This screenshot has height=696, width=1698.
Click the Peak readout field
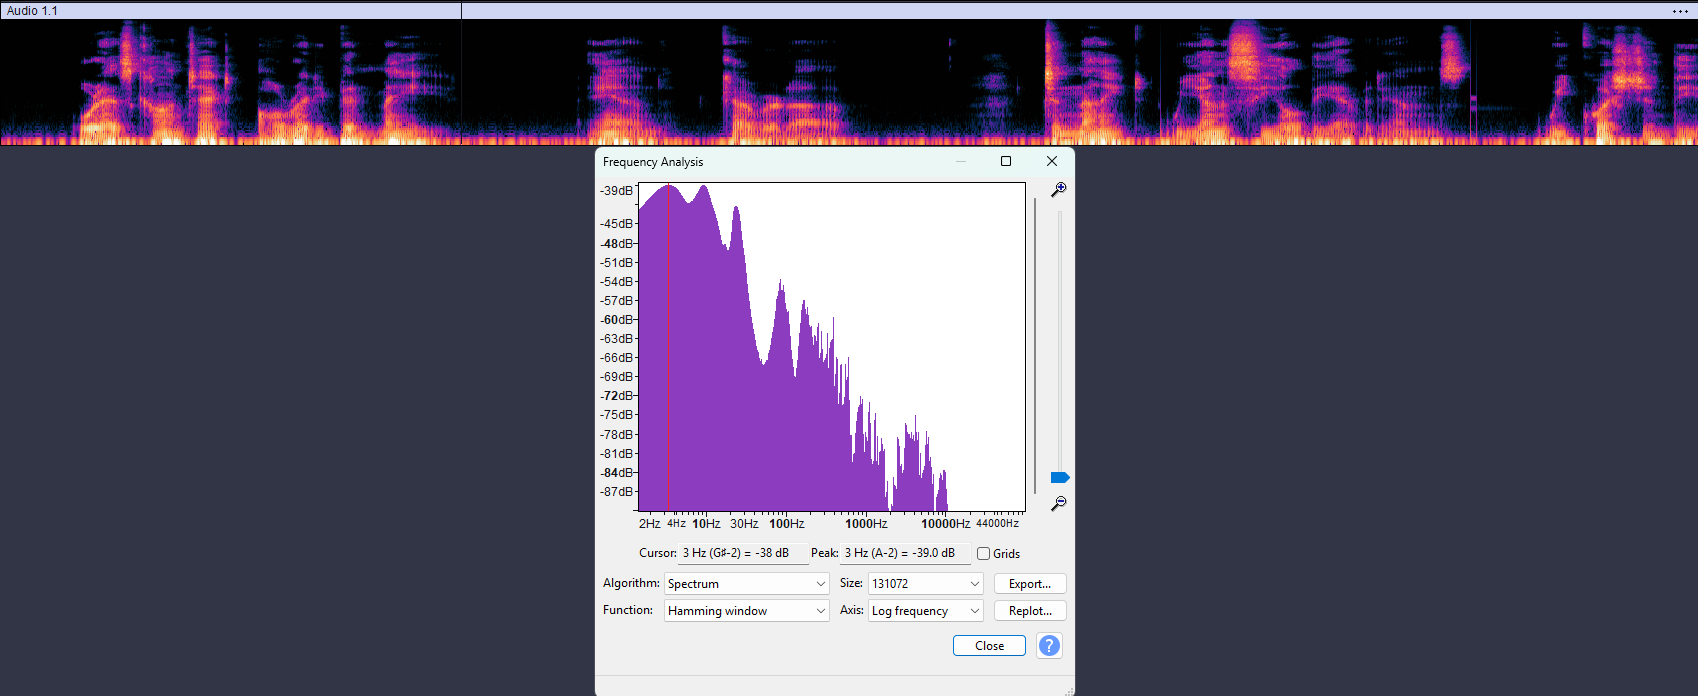coord(905,553)
